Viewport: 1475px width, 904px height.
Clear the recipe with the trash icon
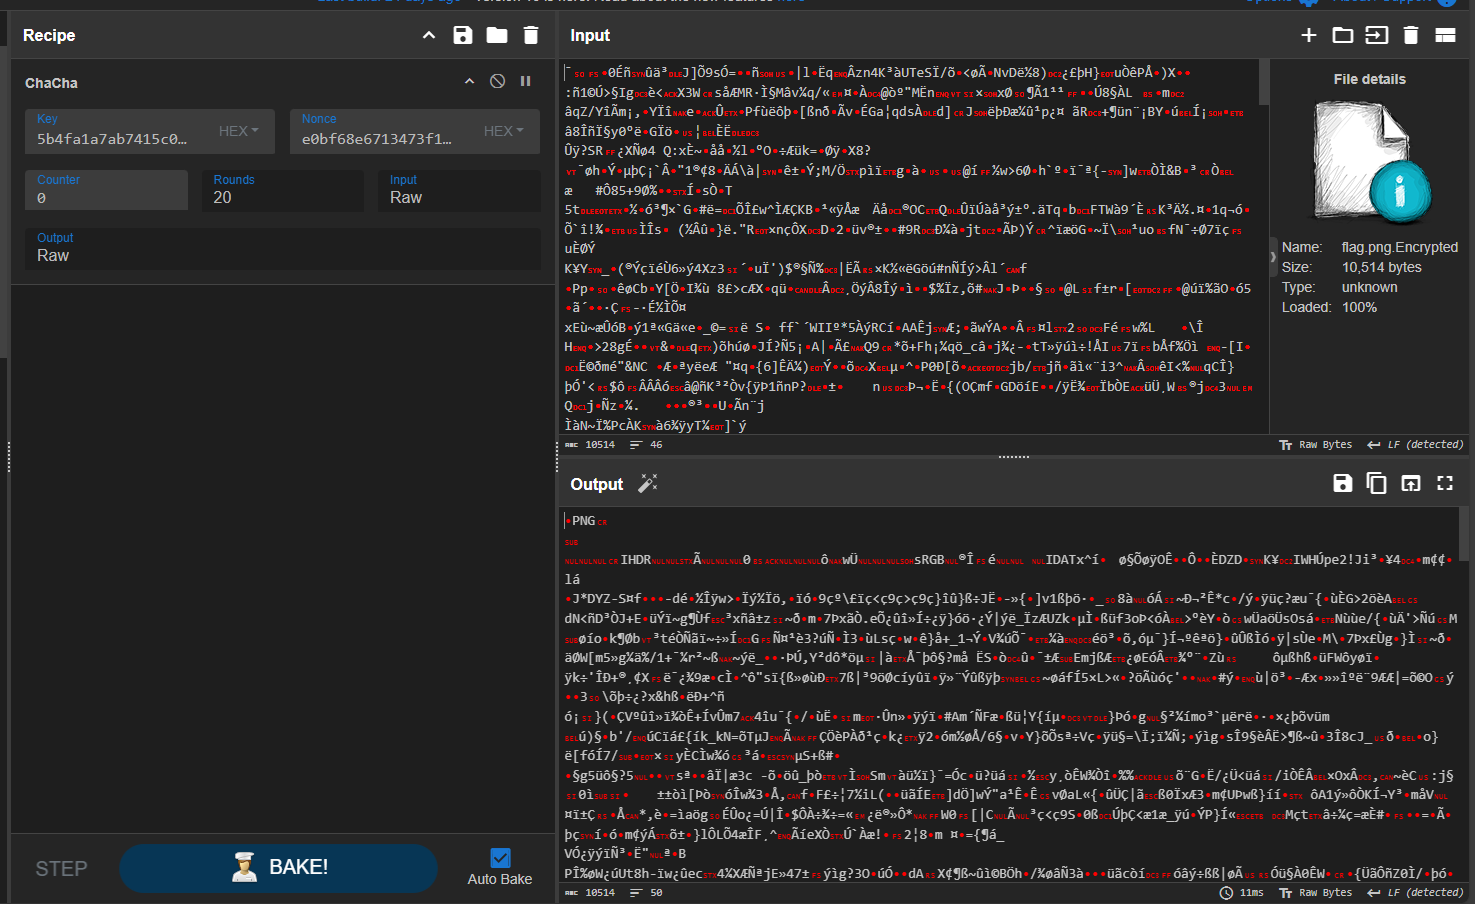point(531,35)
